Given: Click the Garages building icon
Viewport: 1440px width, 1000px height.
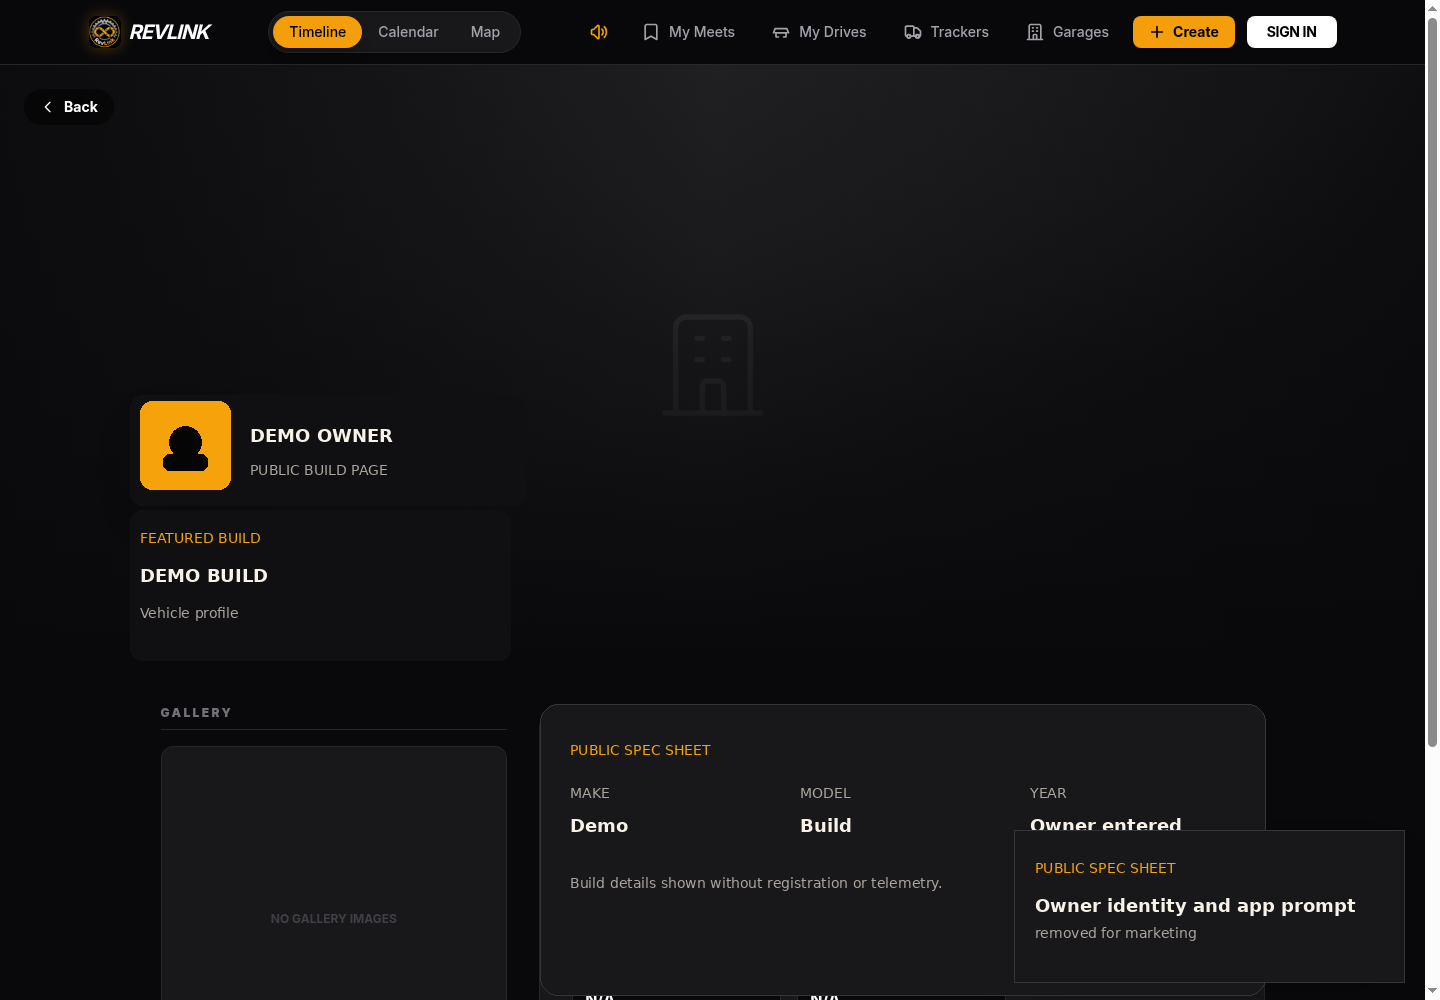Looking at the screenshot, I should 1035,32.
